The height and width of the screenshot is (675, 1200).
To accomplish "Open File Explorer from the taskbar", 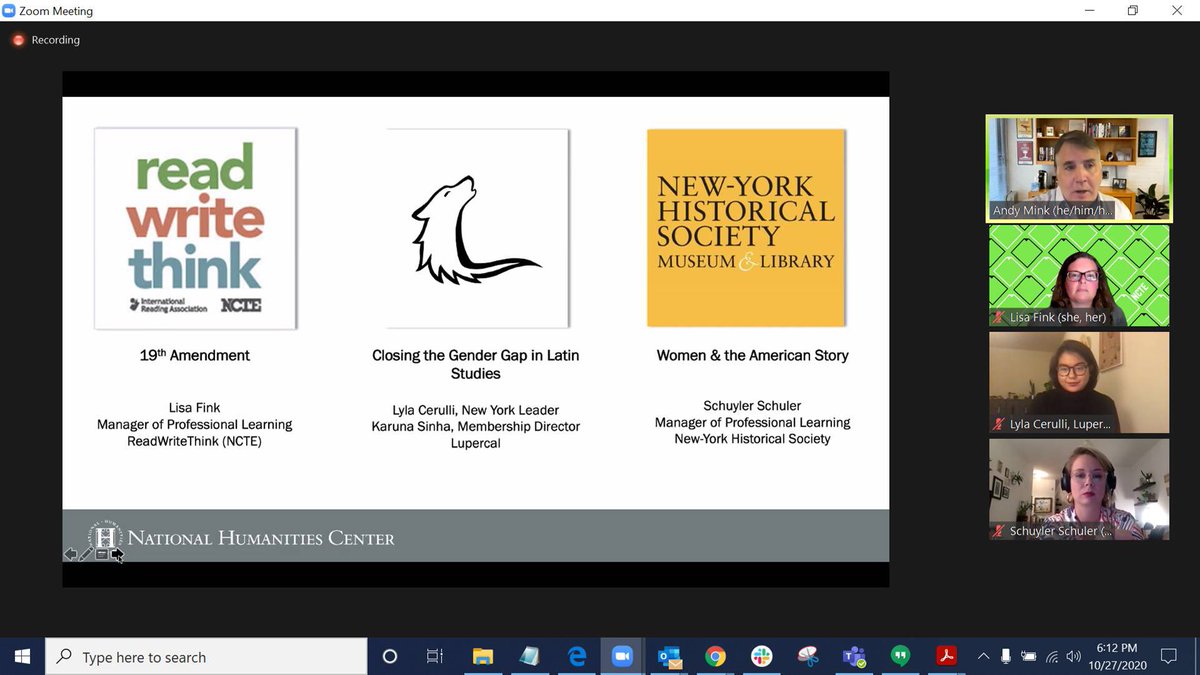I will tap(483, 657).
